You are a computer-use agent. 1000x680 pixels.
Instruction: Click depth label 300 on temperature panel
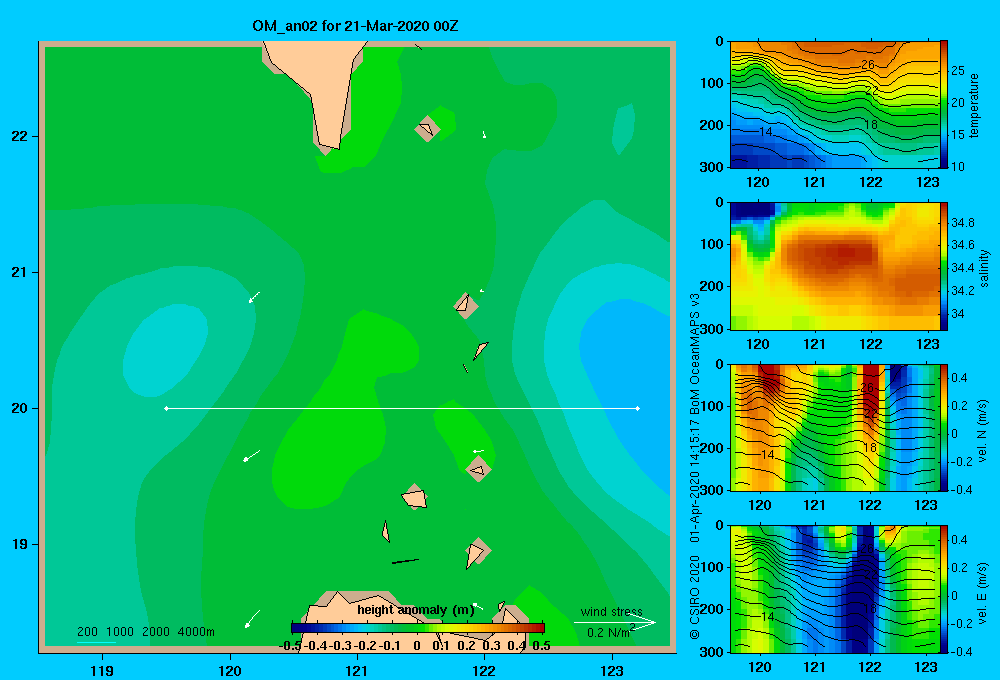click(x=712, y=166)
